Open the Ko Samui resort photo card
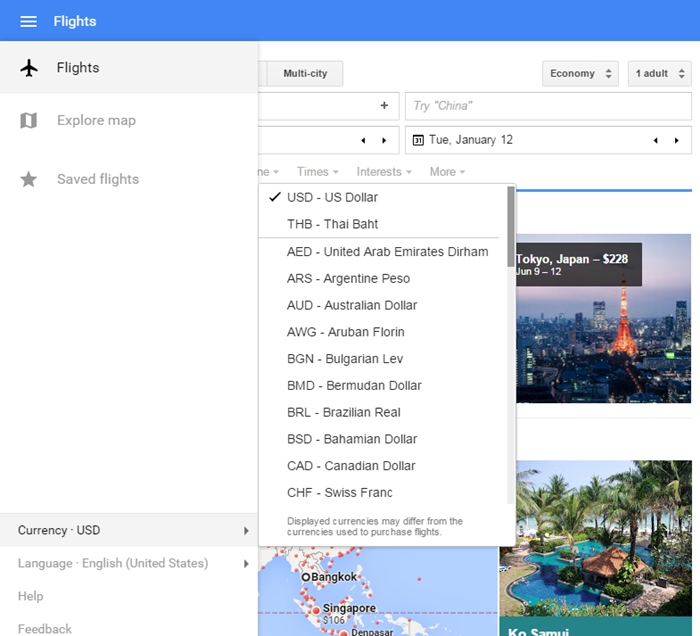The image size is (700, 636). [x=596, y=548]
